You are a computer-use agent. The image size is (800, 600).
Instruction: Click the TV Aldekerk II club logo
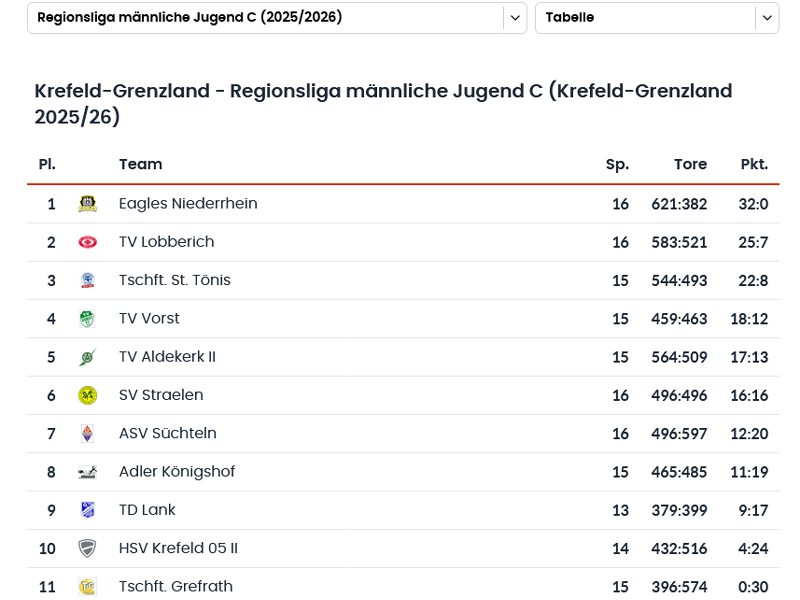87,357
